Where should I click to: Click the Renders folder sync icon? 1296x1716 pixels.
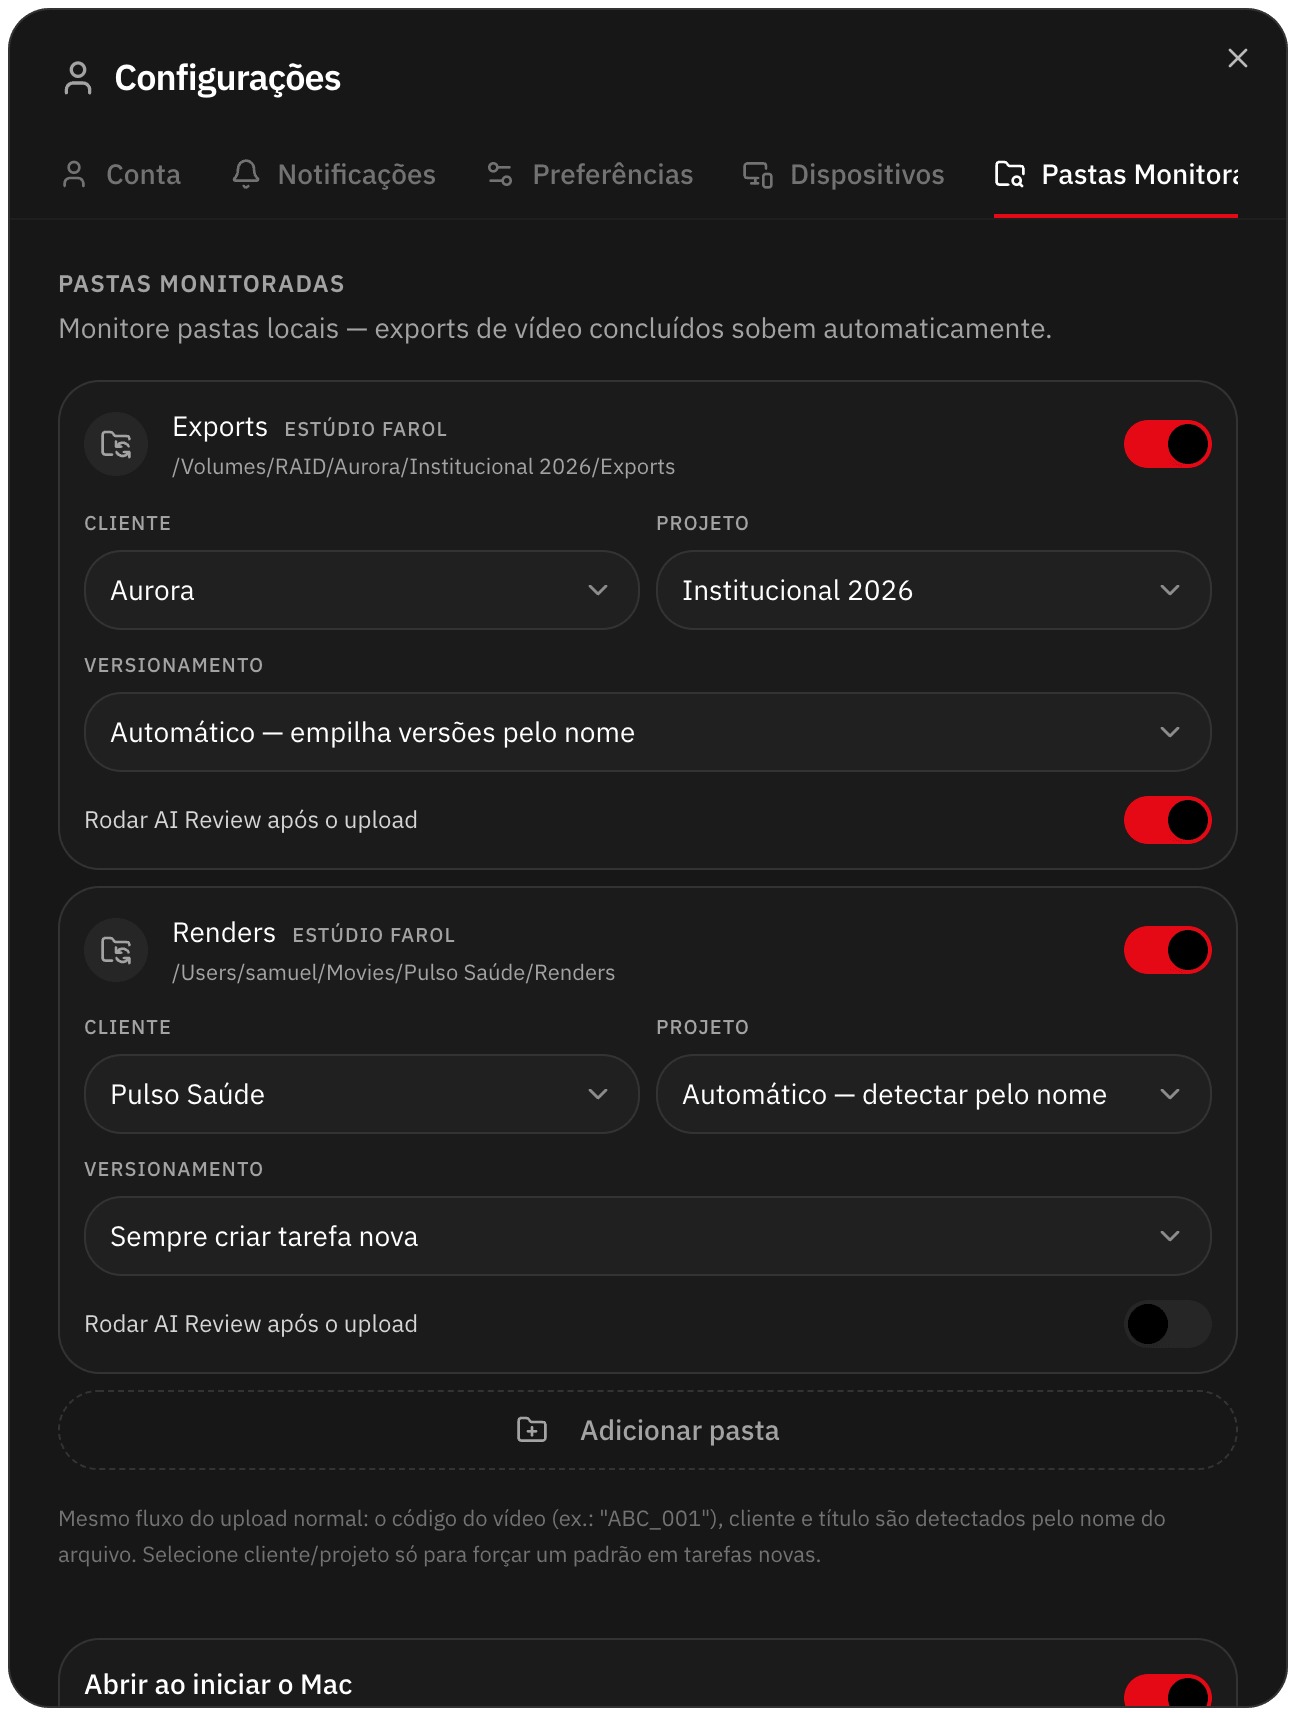(x=116, y=950)
